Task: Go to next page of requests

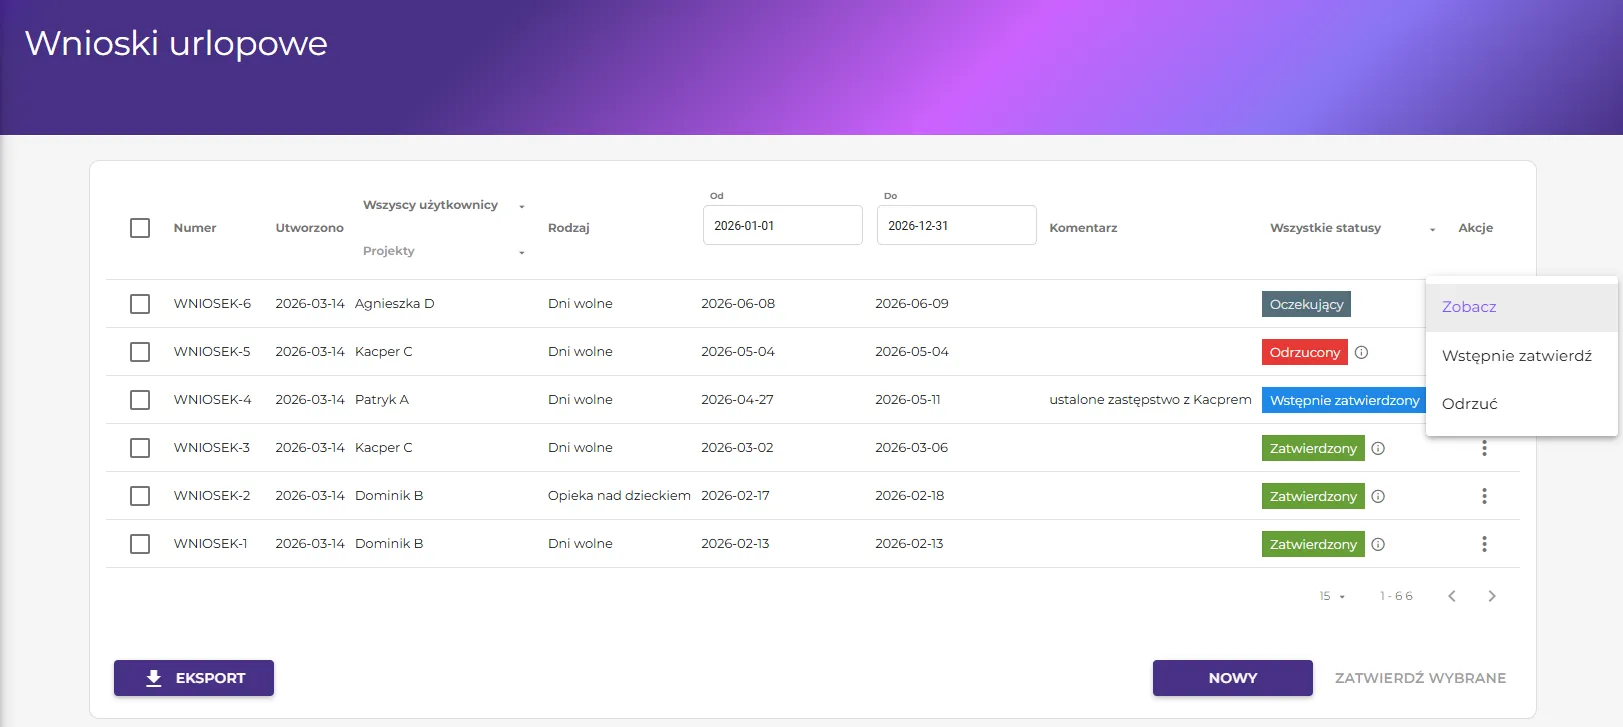Action: 1491,596
